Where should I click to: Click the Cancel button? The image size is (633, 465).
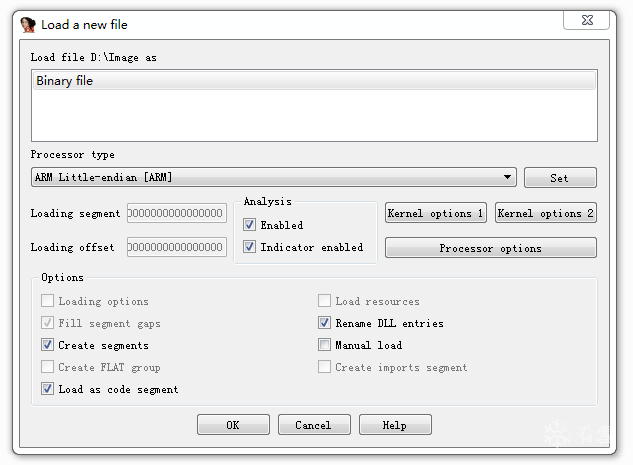(x=314, y=425)
